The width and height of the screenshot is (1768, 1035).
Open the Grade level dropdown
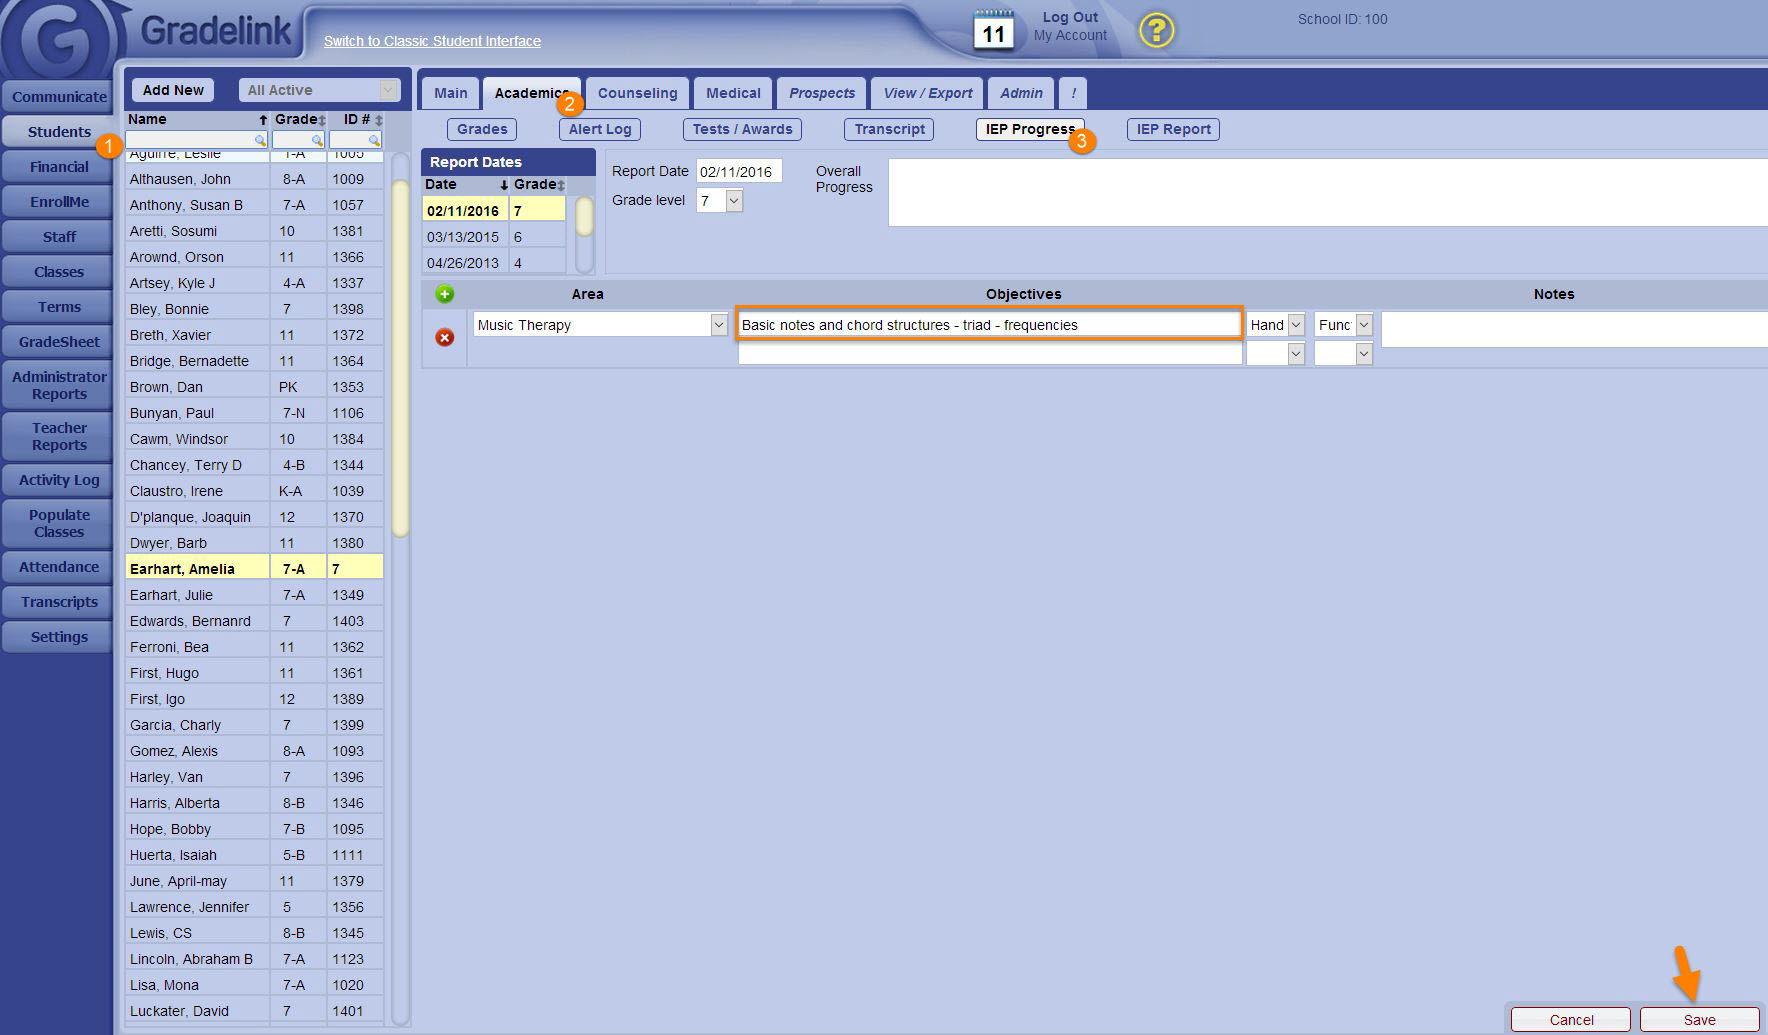pos(734,201)
